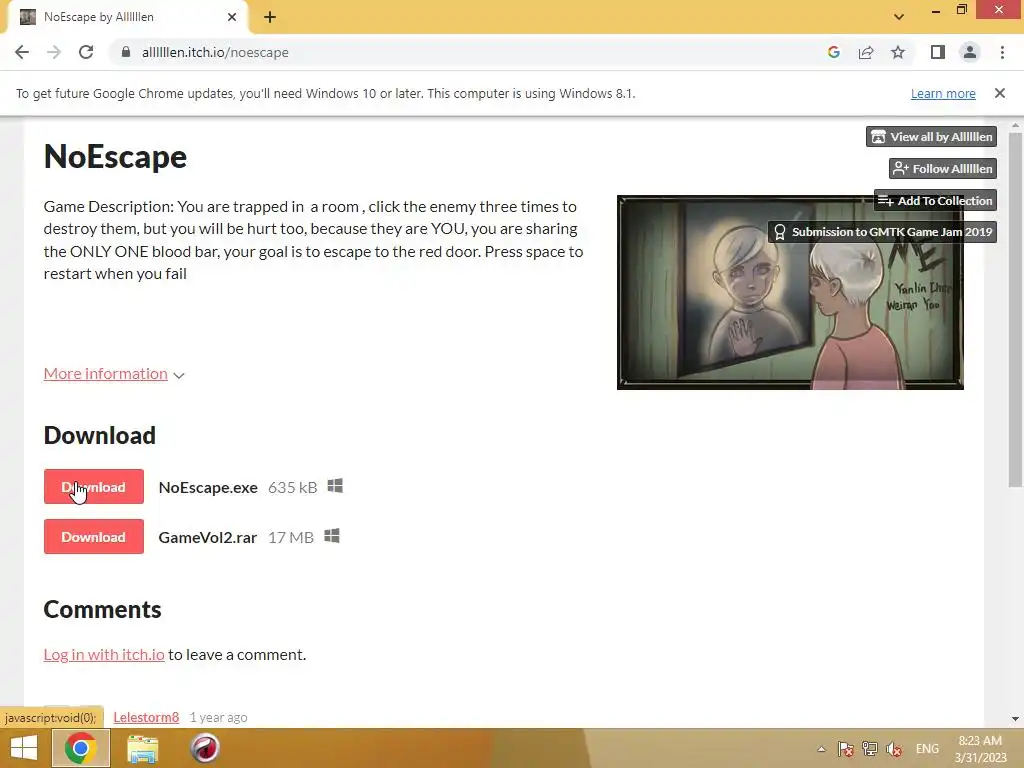Click the Windows icon beside NoEscape.exe
1024x768 pixels.
[x=335, y=486]
